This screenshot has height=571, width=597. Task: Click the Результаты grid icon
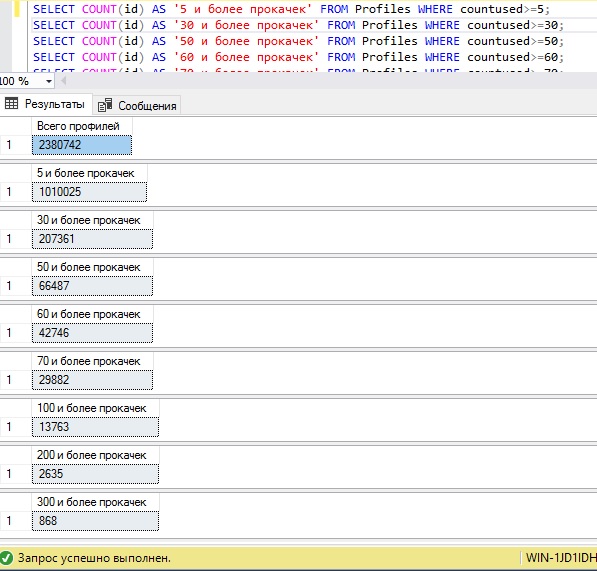(11, 103)
